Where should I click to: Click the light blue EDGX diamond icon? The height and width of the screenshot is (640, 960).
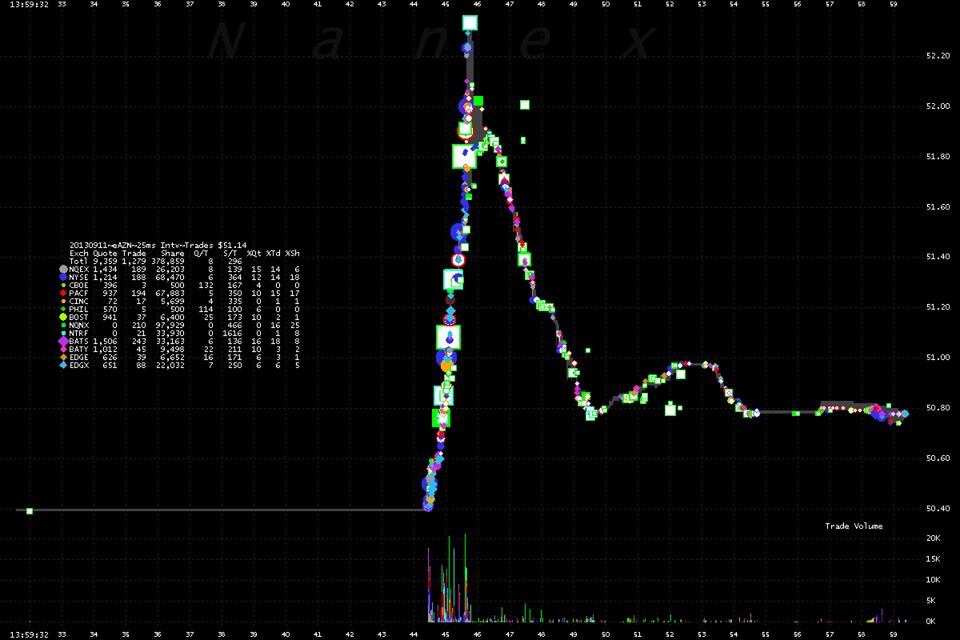point(64,366)
